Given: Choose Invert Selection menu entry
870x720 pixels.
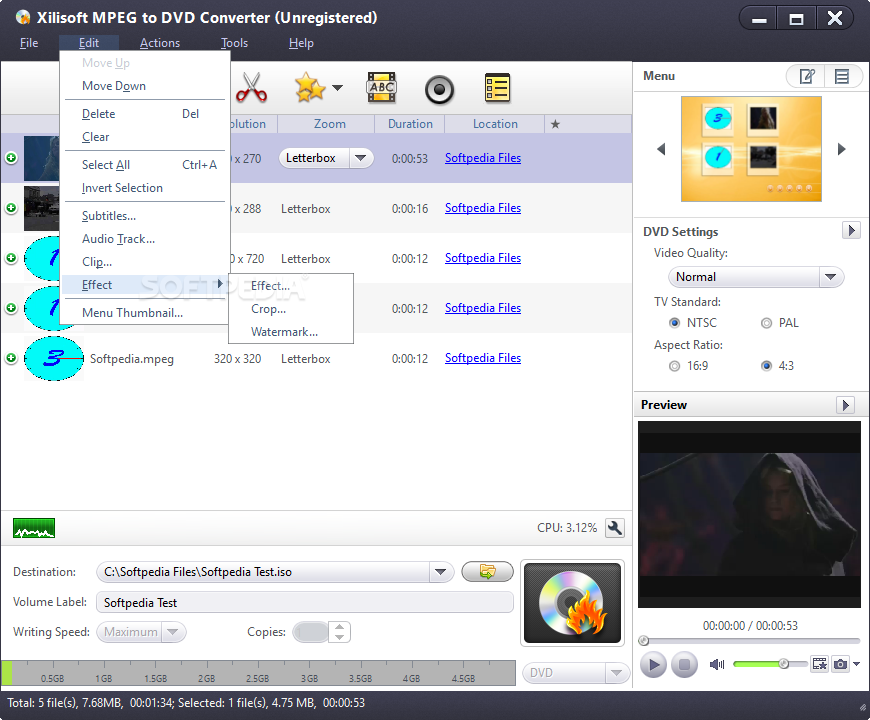Looking at the screenshot, I should [x=144, y=188].
